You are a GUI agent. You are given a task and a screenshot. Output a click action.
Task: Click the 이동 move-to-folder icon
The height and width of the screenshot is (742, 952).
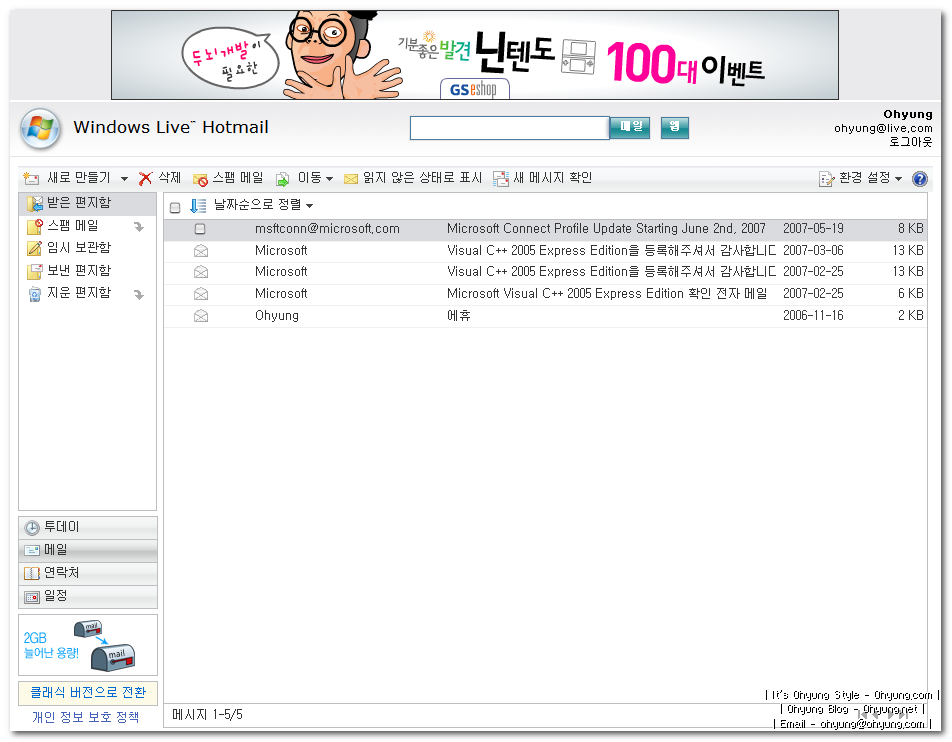coord(282,179)
